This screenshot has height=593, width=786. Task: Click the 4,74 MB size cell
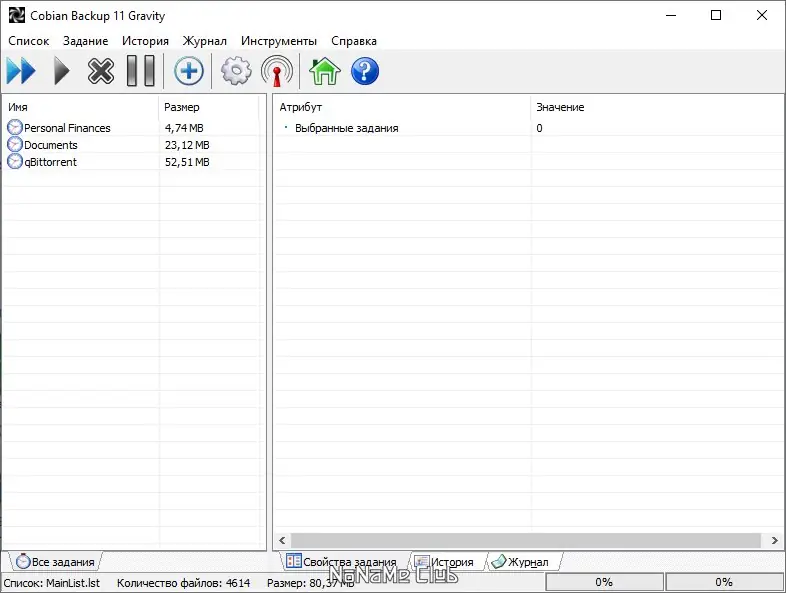(x=184, y=128)
